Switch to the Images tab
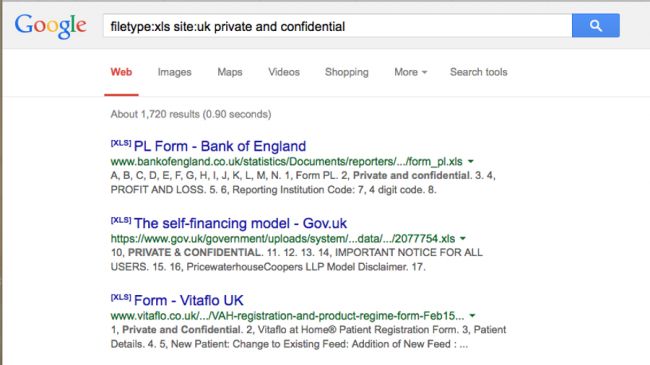Screen dimensions: 650x365 click(x=175, y=72)
